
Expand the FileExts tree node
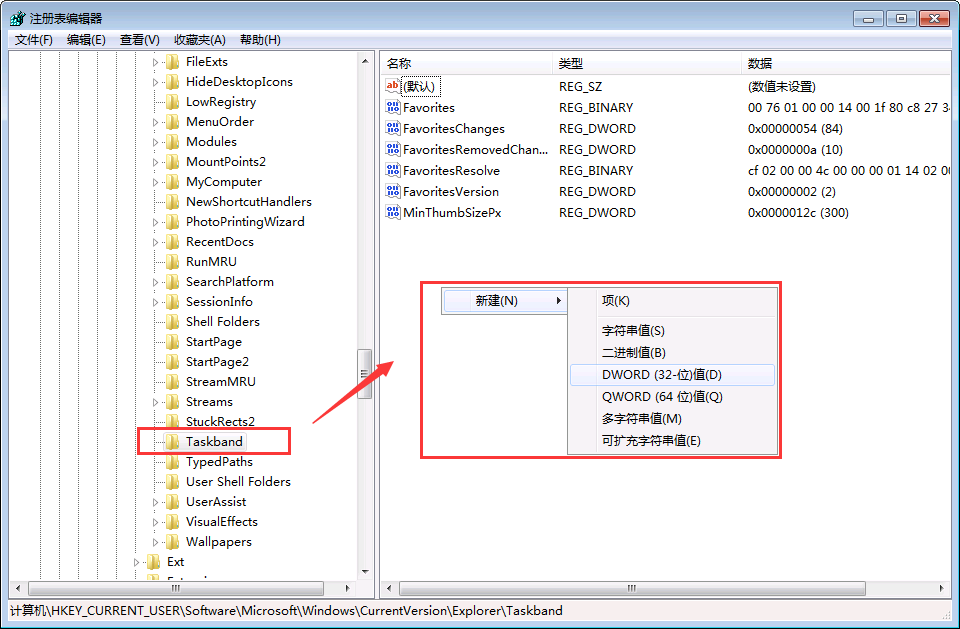click(155, 62)
